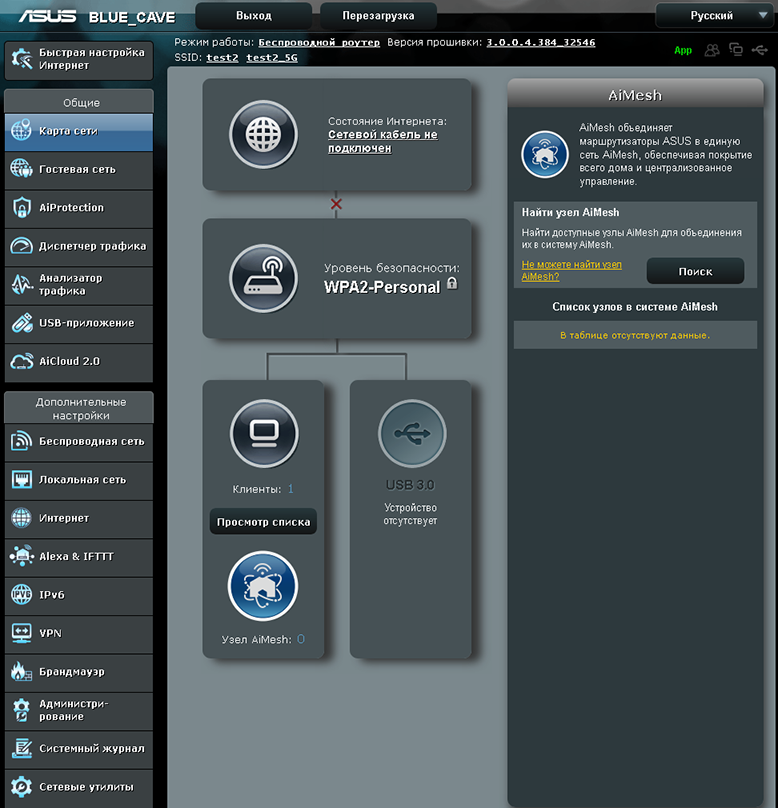Click the clients count number 1
This screenshot has height=808, width=778.
pos(291,489)
